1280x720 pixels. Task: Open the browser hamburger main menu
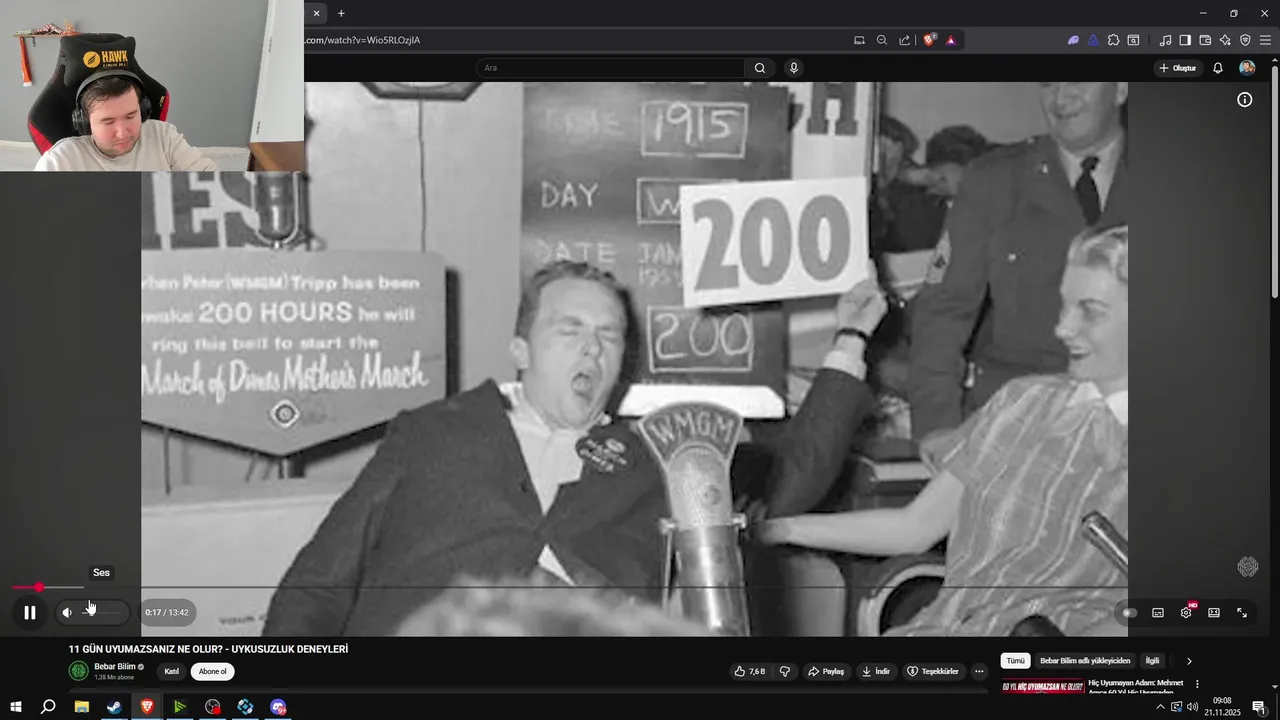tap(1265, 40)
